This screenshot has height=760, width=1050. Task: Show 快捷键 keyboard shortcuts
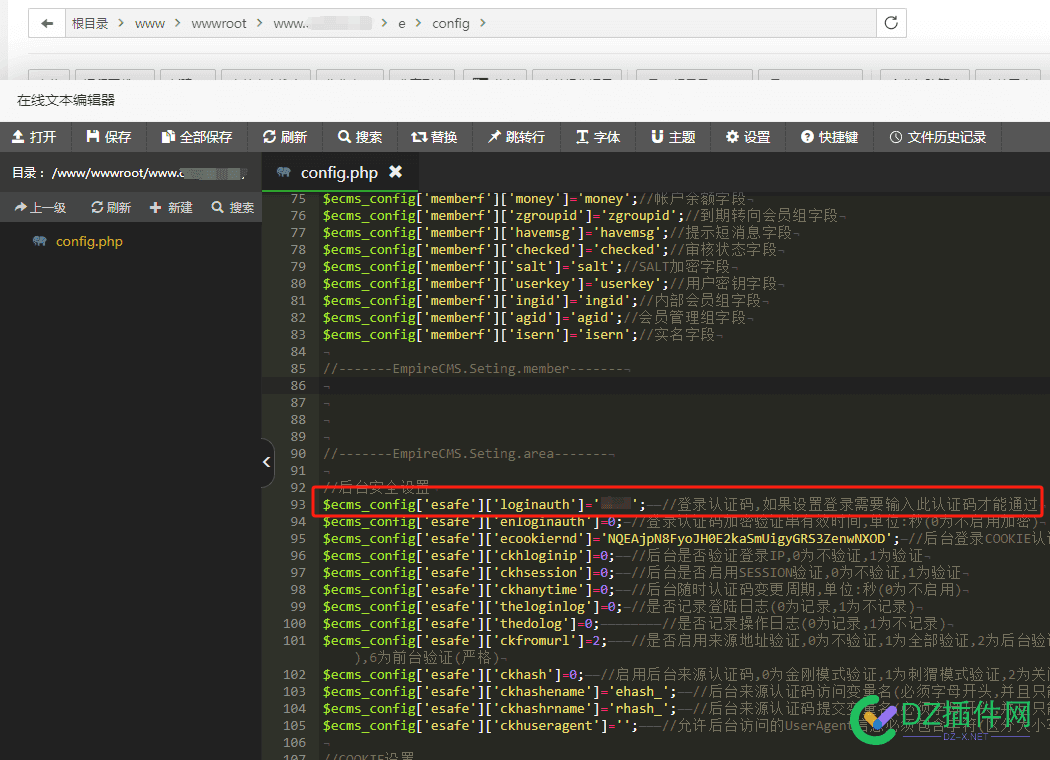click(830, 137)
